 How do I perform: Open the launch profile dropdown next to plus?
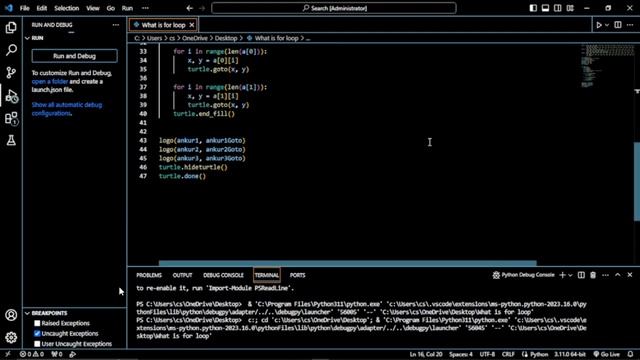click(570, 275)
